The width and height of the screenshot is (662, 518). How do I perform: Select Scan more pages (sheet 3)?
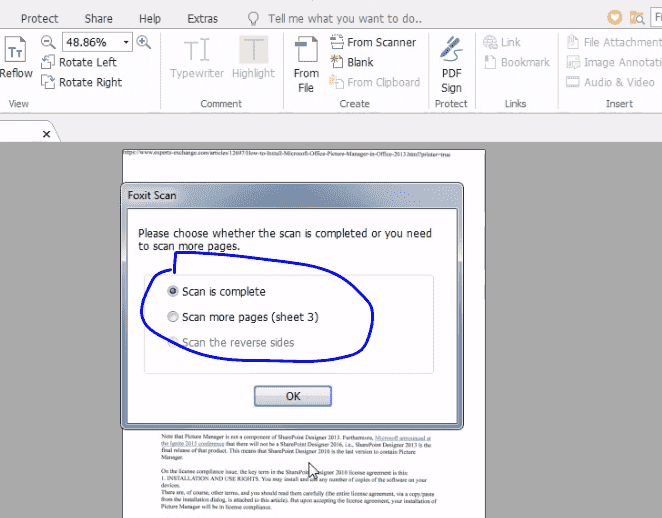[243, 317]
